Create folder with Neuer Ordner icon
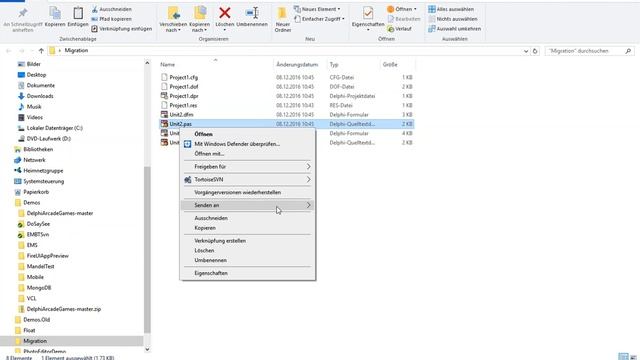Image resolution: width=640 pixels, height=360 pixels. [x=282, y=13]
